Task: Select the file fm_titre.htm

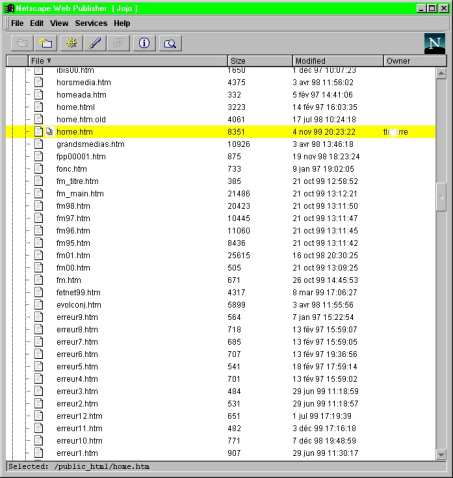Action: point(77,181)
